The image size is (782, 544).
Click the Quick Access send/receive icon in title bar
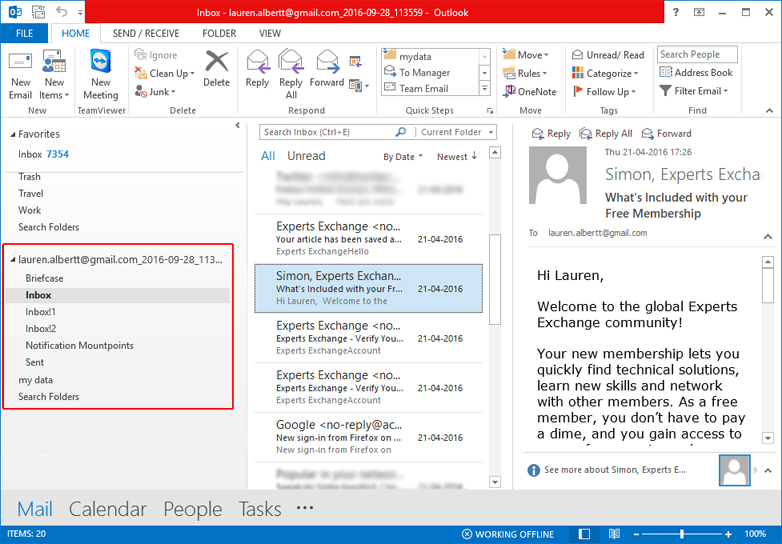38,11
